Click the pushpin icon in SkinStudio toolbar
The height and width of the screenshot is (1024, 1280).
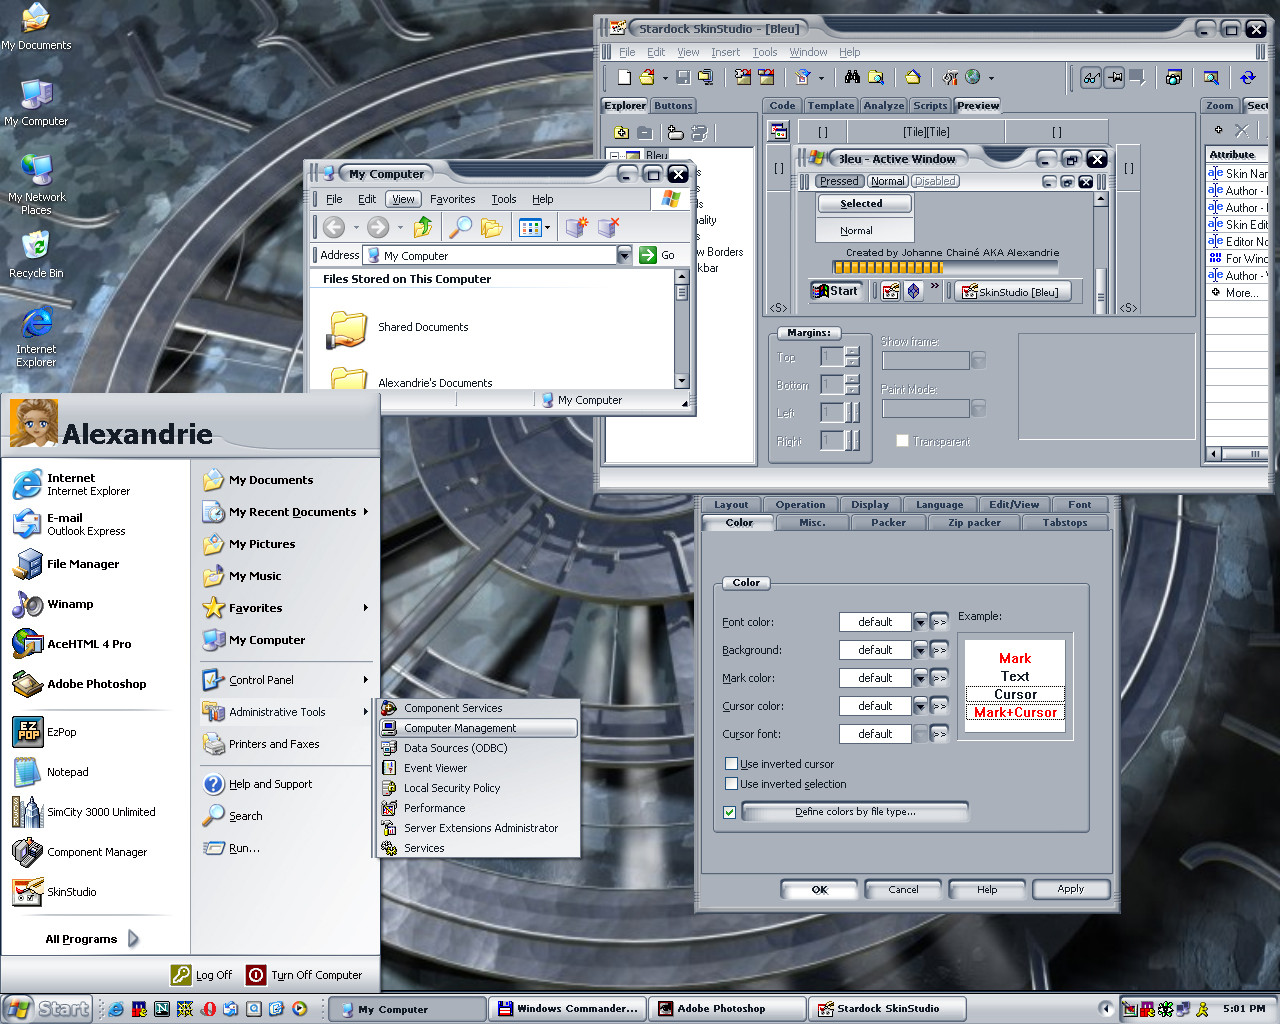click(x=1113, y=77)
